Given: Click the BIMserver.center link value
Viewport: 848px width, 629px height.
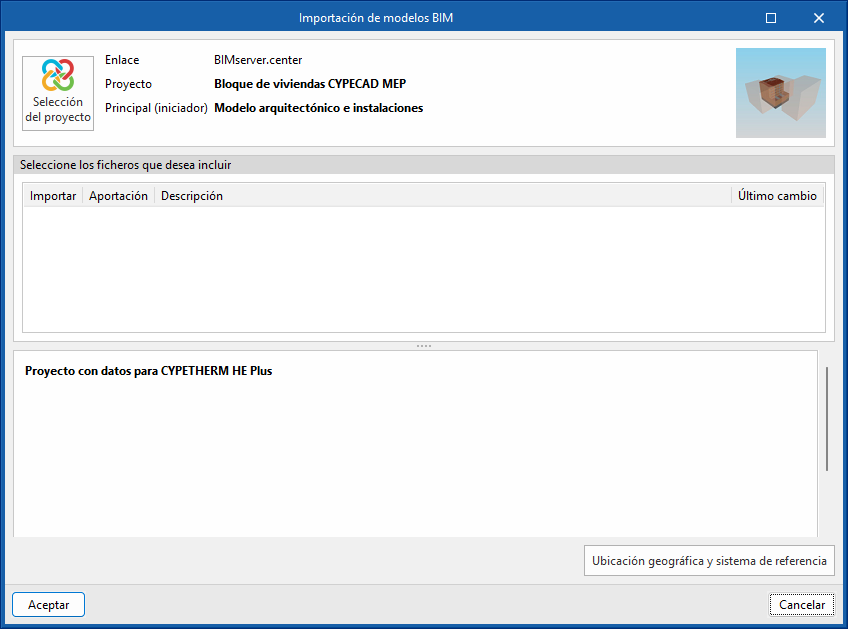Looking at the screenshot, I should pos(258,60).
